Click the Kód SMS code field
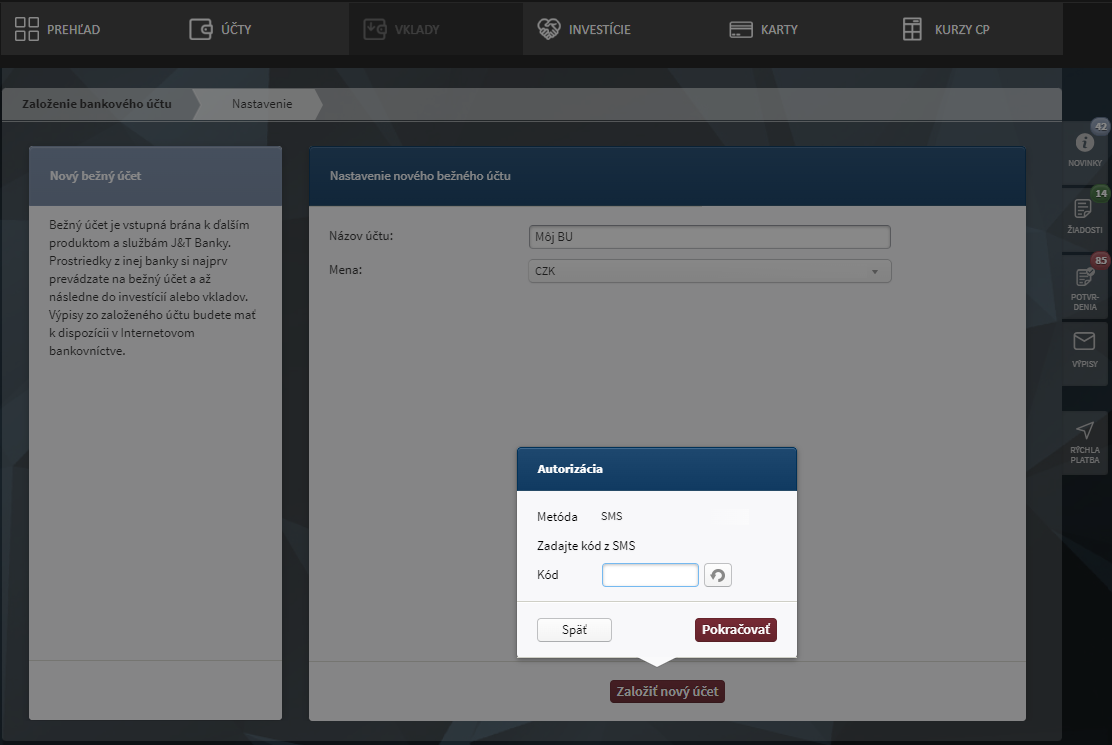 point(650,575)
